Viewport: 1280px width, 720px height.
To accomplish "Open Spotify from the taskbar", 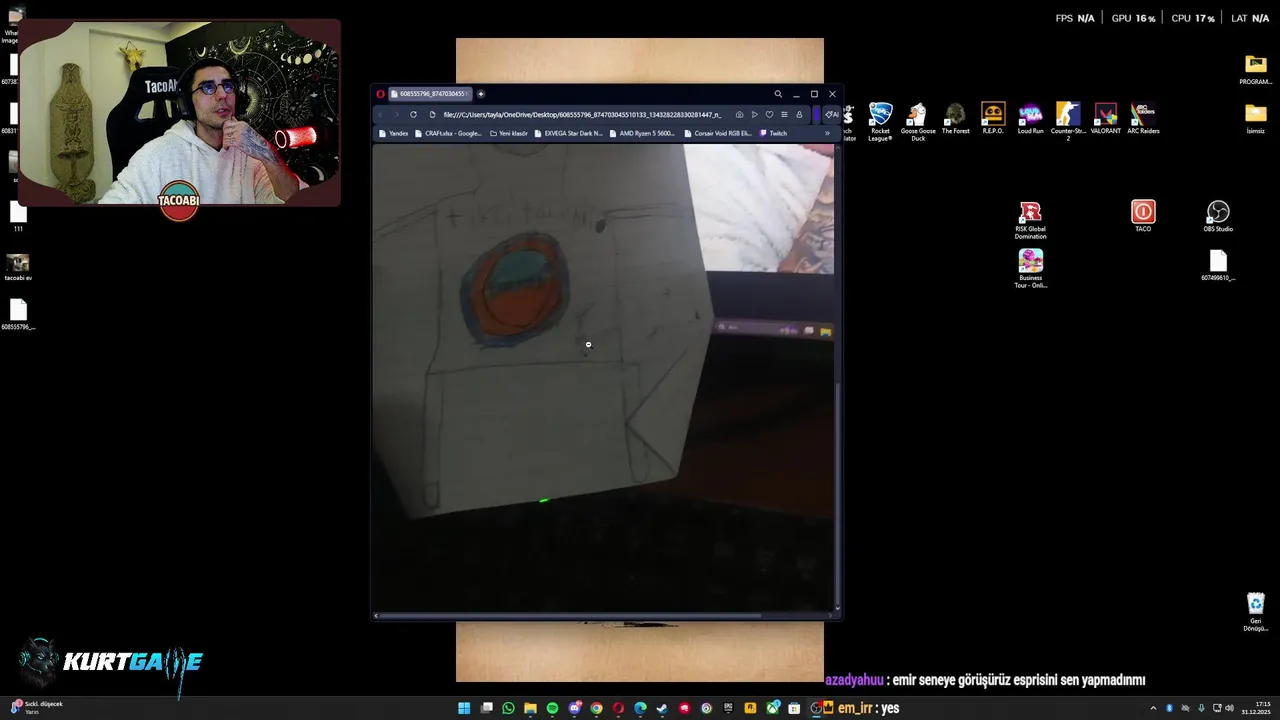I will [x=552, y=708].
